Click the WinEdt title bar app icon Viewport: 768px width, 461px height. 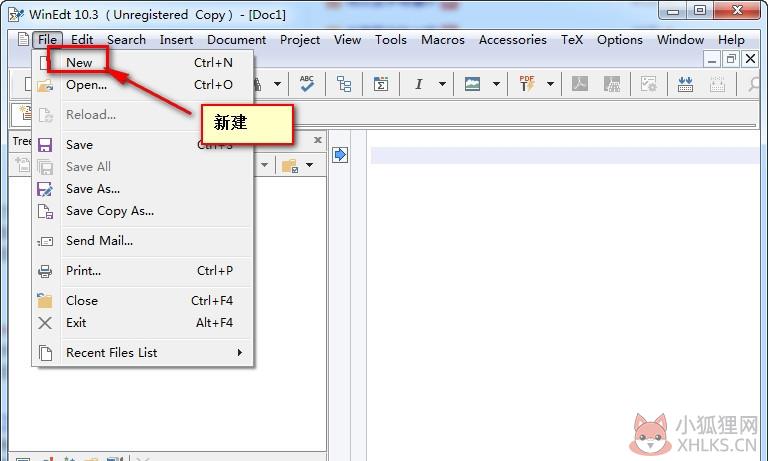point(16,15)
